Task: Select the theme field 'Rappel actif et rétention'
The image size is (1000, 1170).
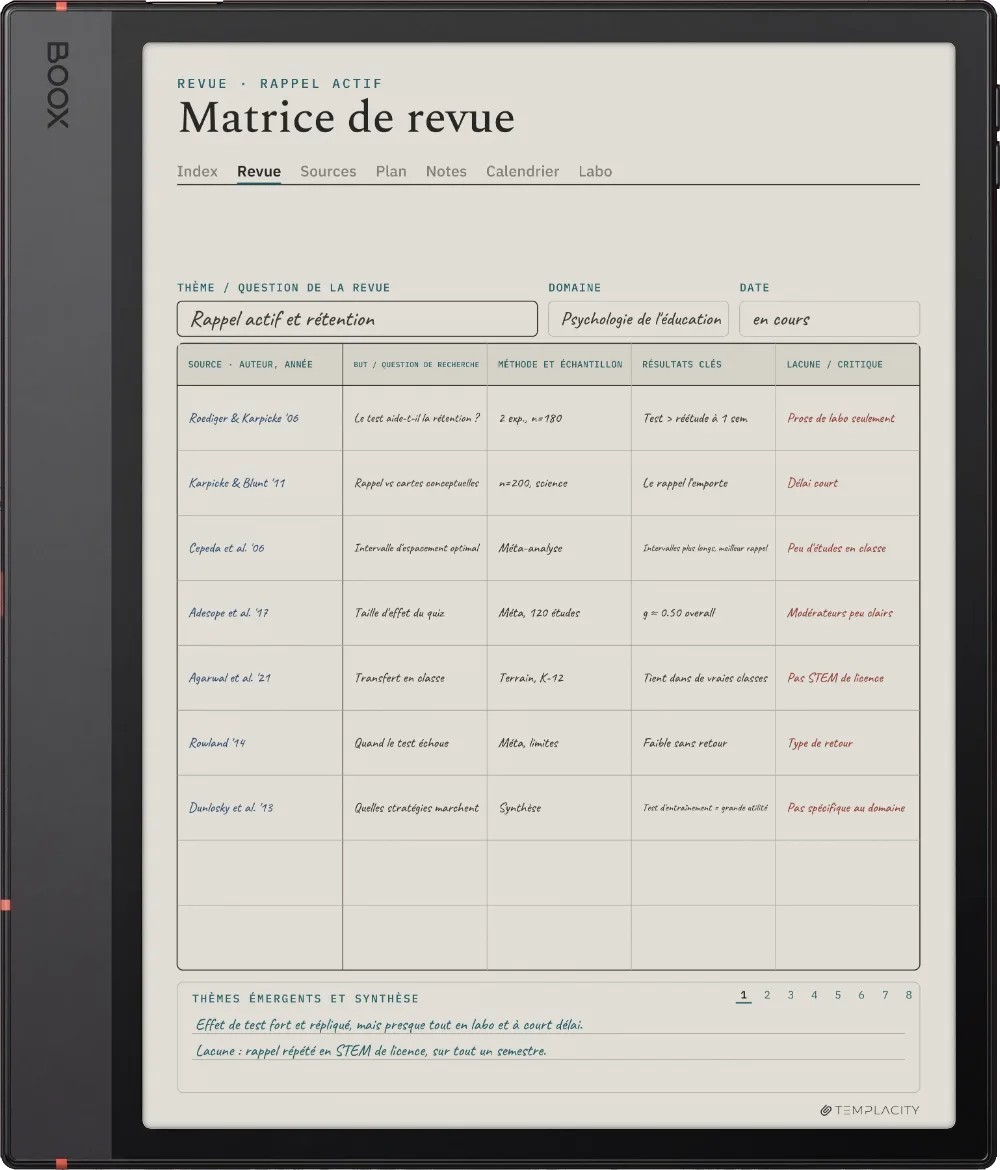Action: point(357,319)
